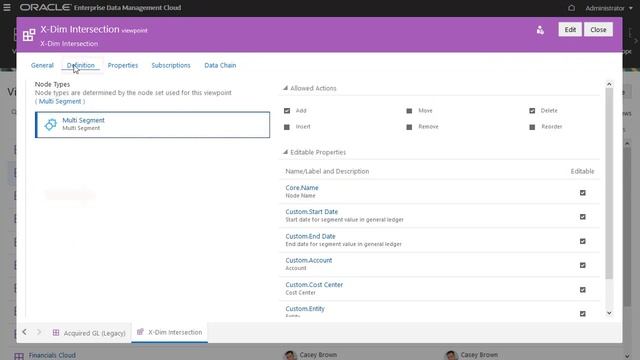Toggle Editable checkbox for Custom.Account
The image size is (640, 360).
(x=582, y=265)
